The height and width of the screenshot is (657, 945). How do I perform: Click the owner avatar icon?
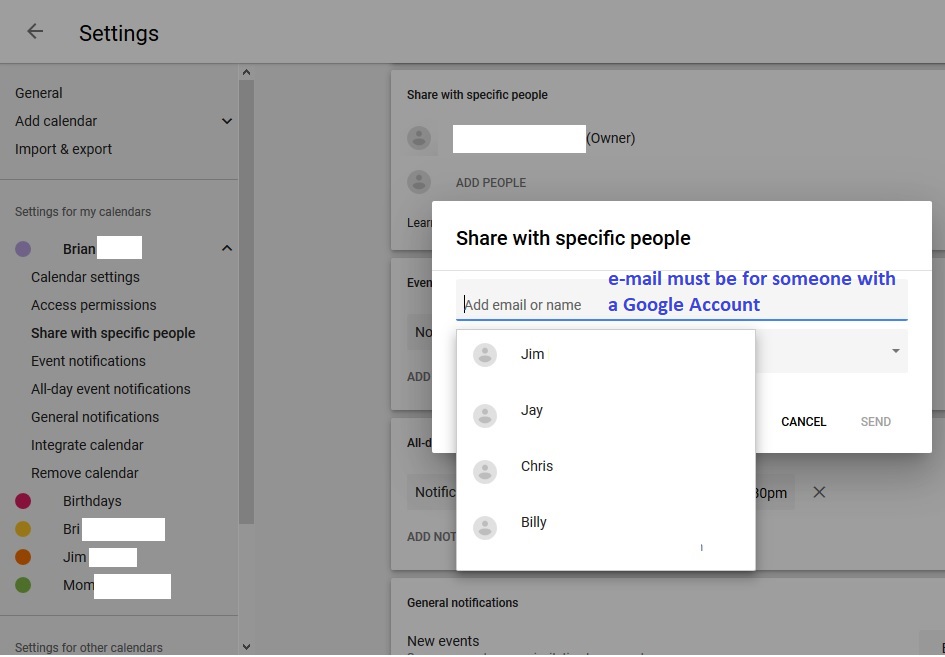point(419,138)
